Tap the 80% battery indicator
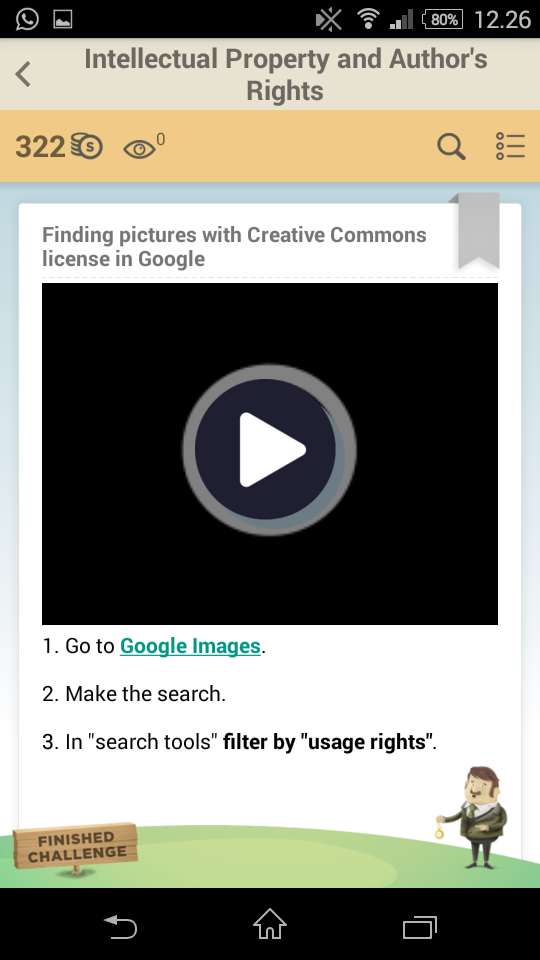The width and height of the screenshot is (540, 960). (x=442, y=20)
